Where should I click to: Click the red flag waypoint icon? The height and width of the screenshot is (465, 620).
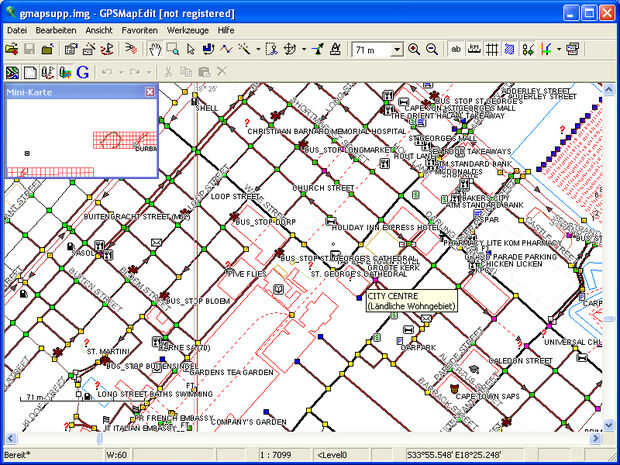point(107,49)
